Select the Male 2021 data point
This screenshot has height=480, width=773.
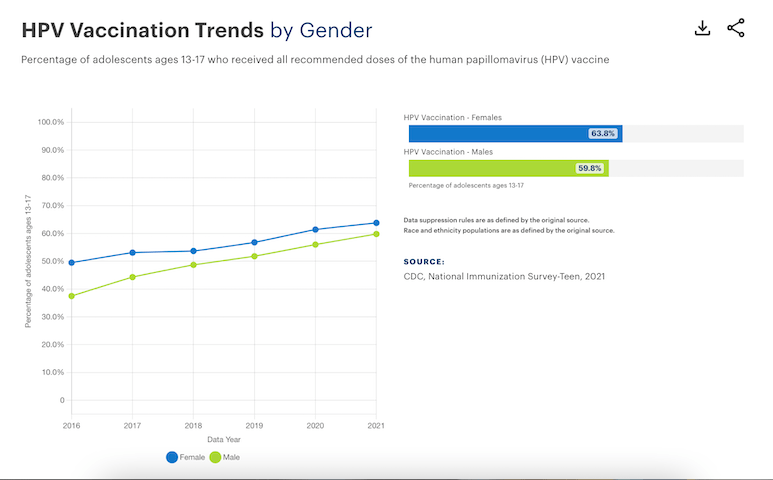(376, 234)
